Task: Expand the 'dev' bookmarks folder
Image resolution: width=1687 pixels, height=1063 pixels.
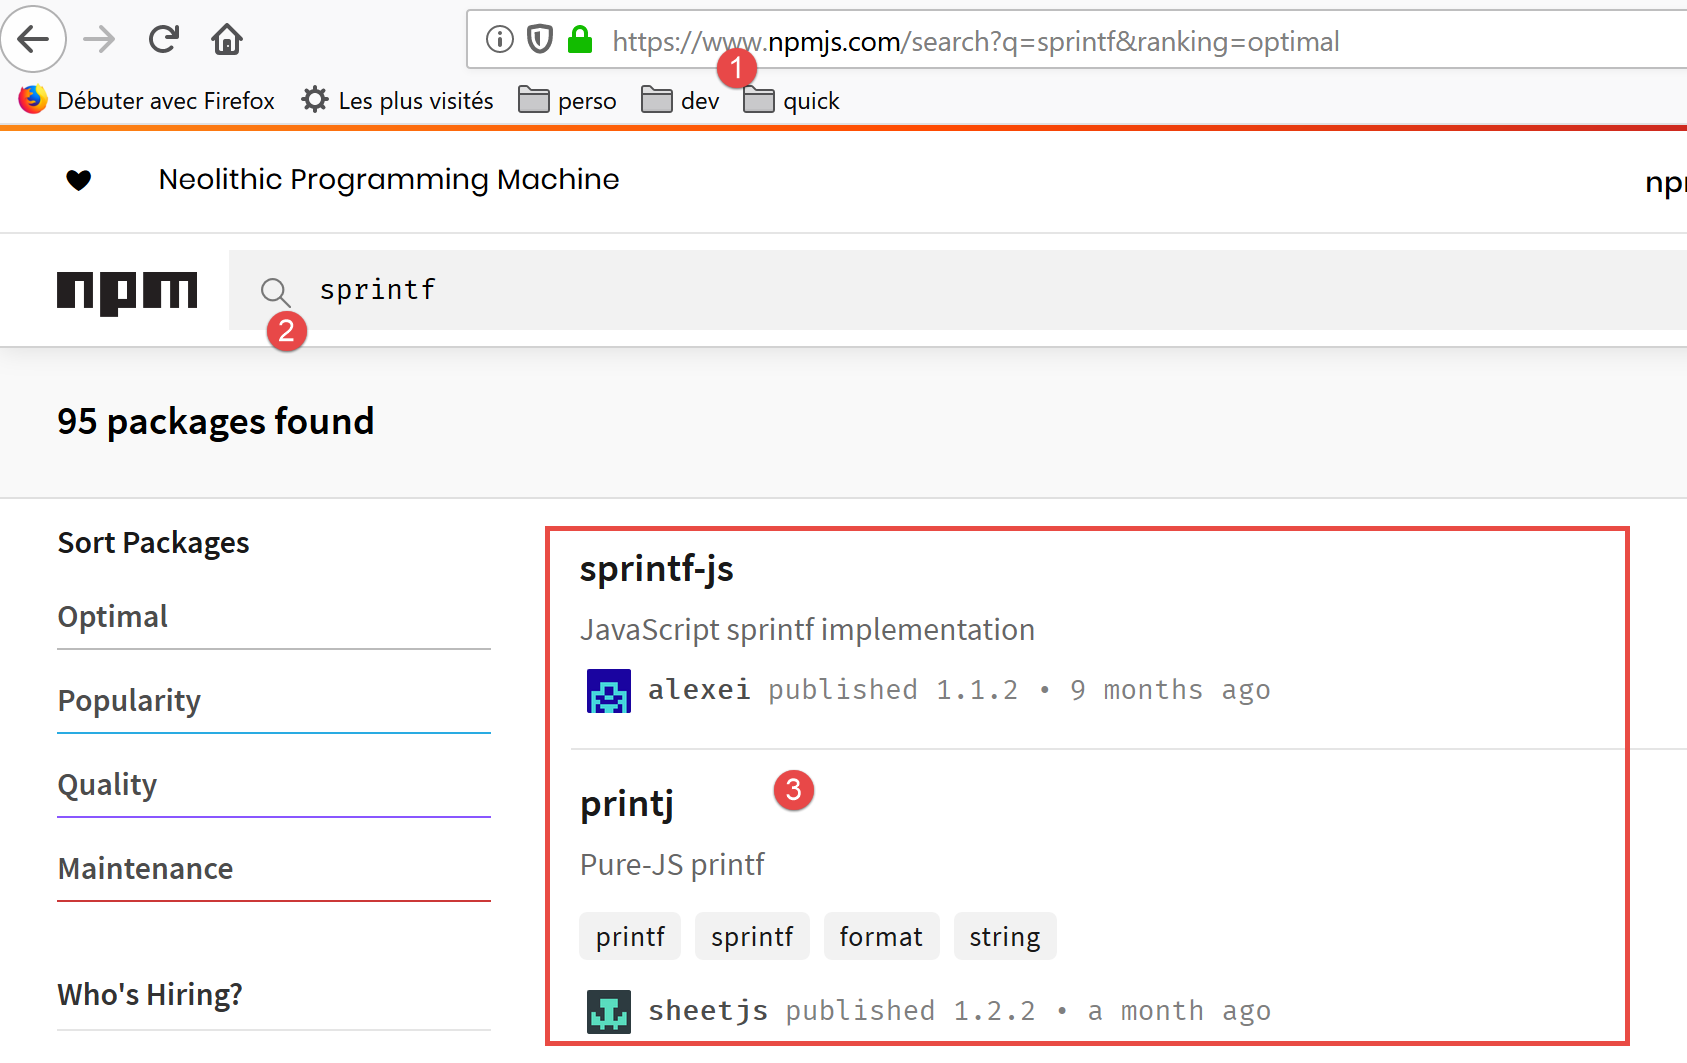Action: 681,101
